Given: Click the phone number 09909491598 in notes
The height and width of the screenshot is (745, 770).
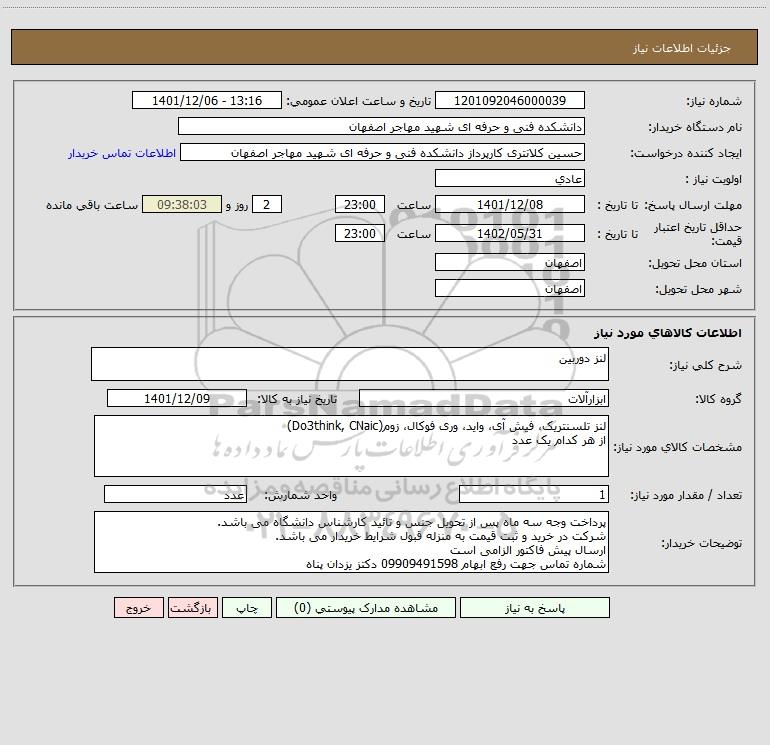Looking at the screenshot, I should [419, 564].
